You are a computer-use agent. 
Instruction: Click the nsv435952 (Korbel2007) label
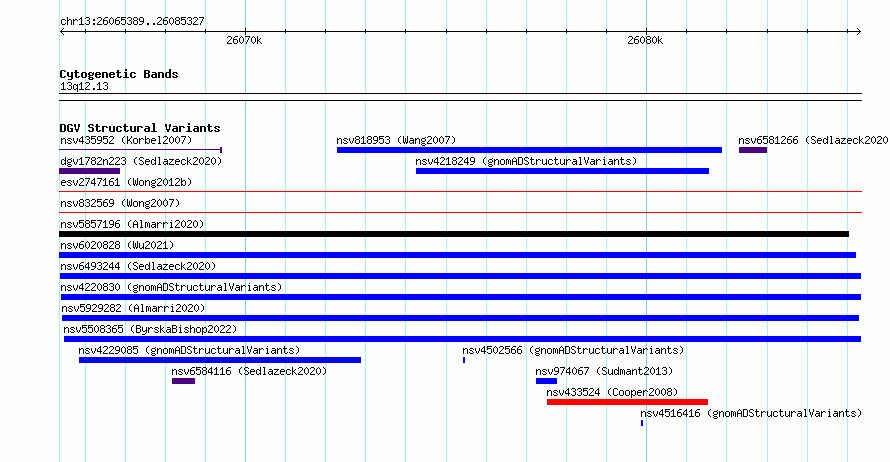point(126,140)
